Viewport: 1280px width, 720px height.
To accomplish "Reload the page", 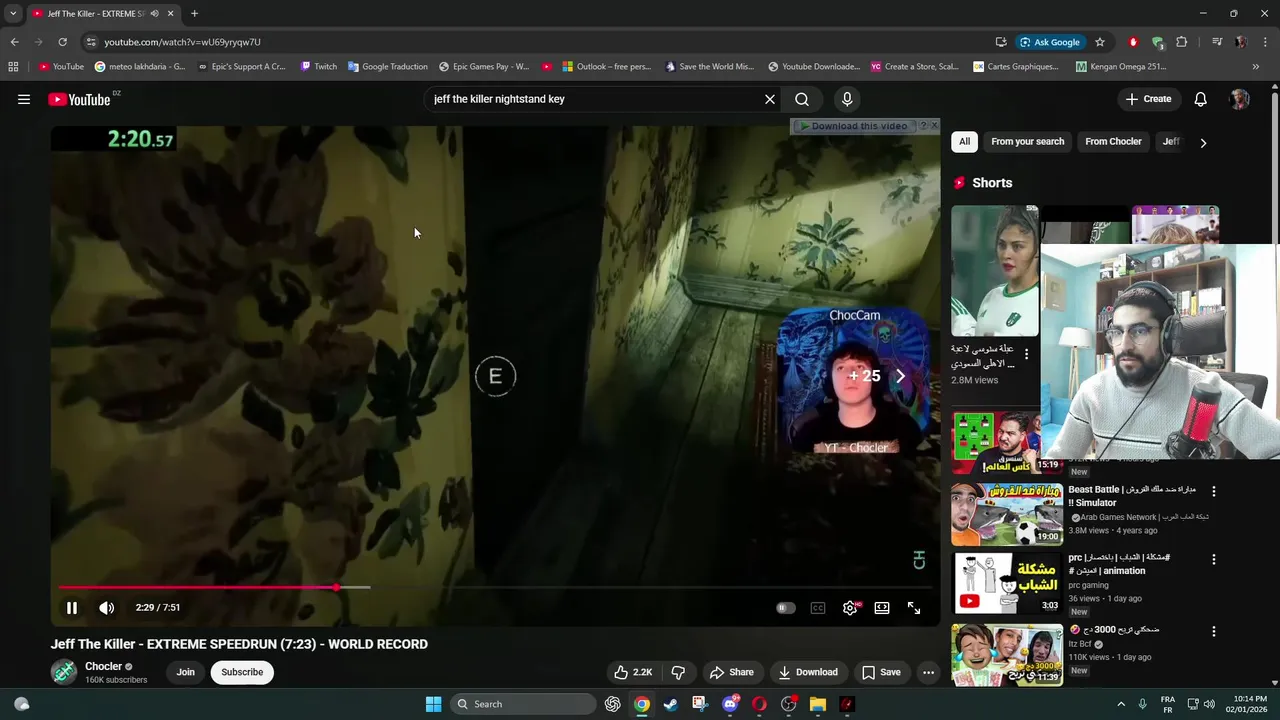I will click(x=62, y=42).
